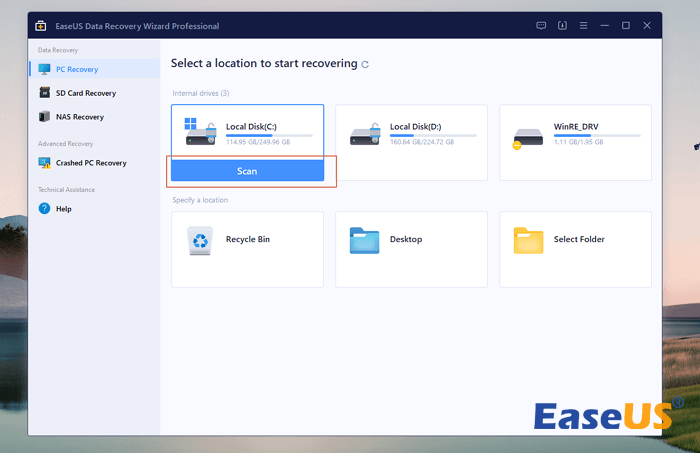Minimize the EaseUS window

tap(604, 25)
